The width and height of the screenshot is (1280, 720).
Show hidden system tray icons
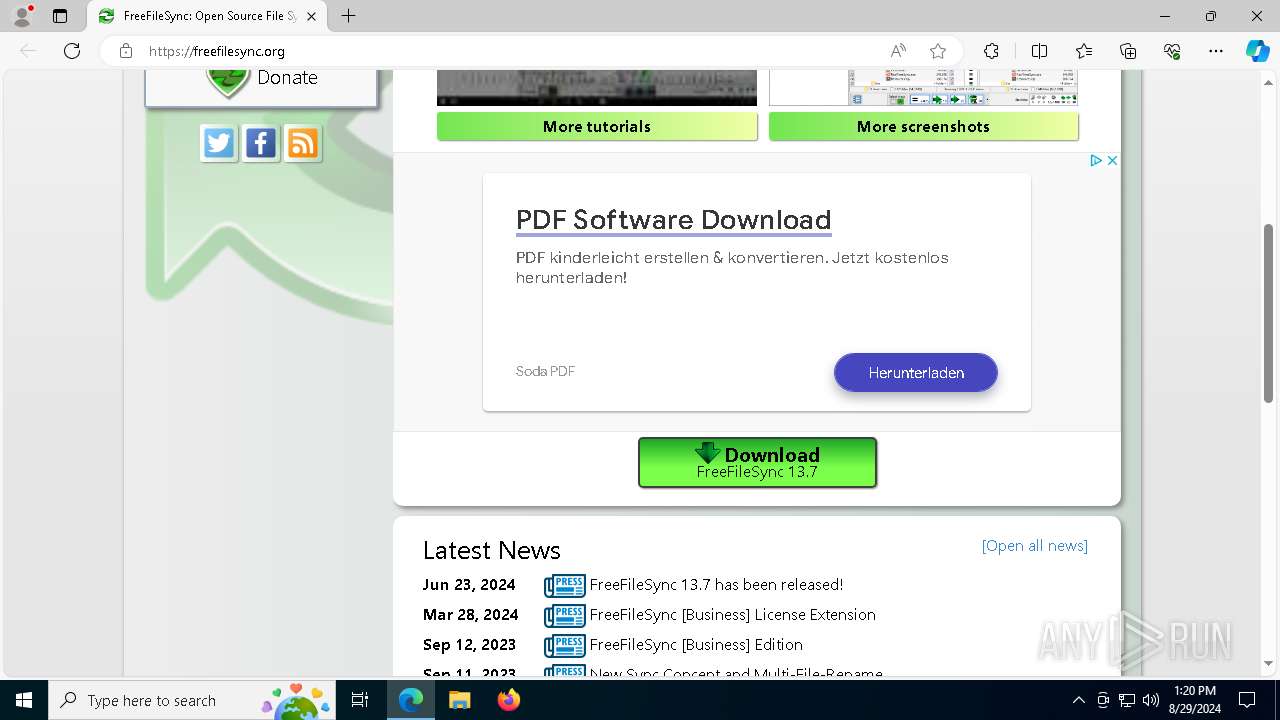pos(1078,700)
